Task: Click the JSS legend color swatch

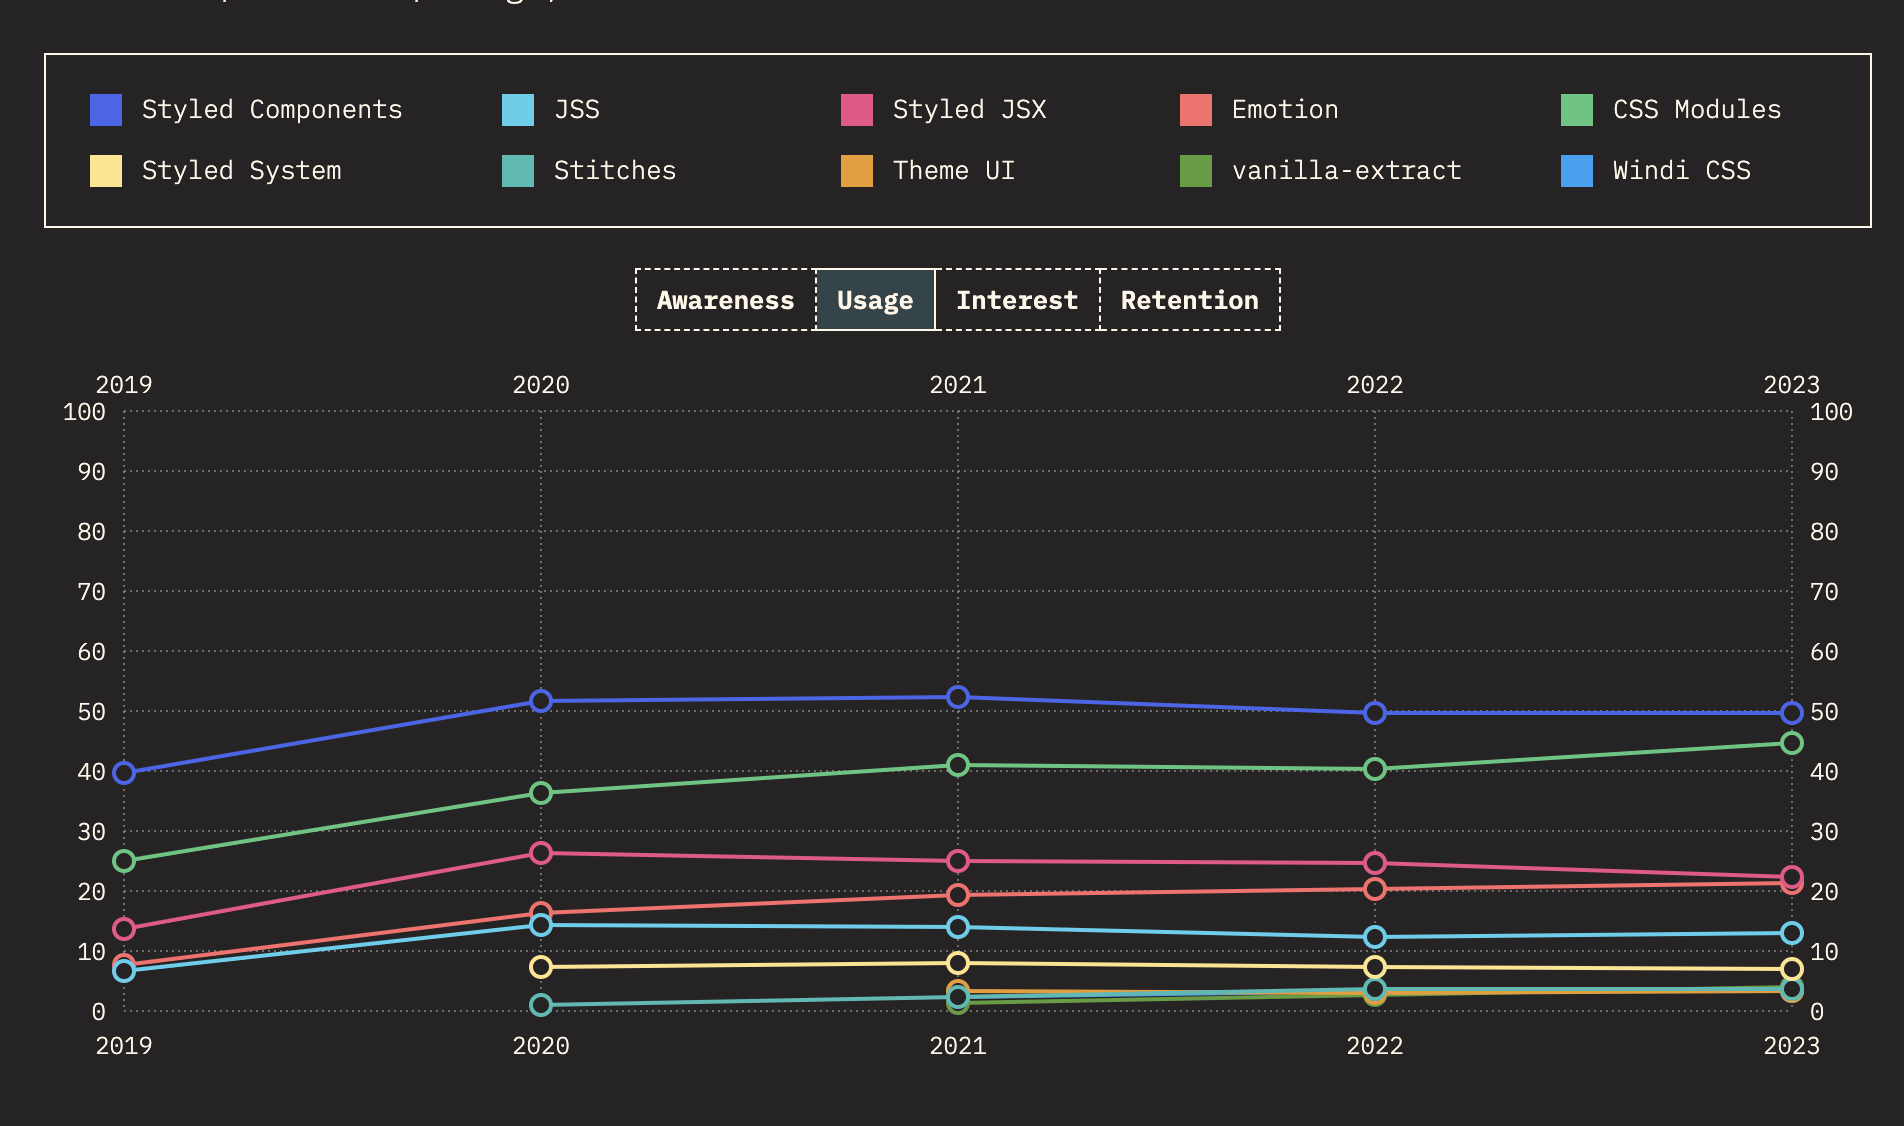Action: (x=518, y=110)
